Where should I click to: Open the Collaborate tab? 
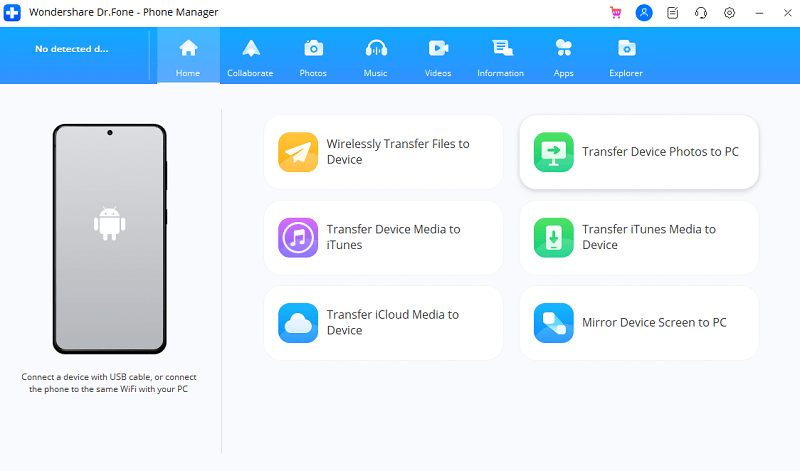250,57
